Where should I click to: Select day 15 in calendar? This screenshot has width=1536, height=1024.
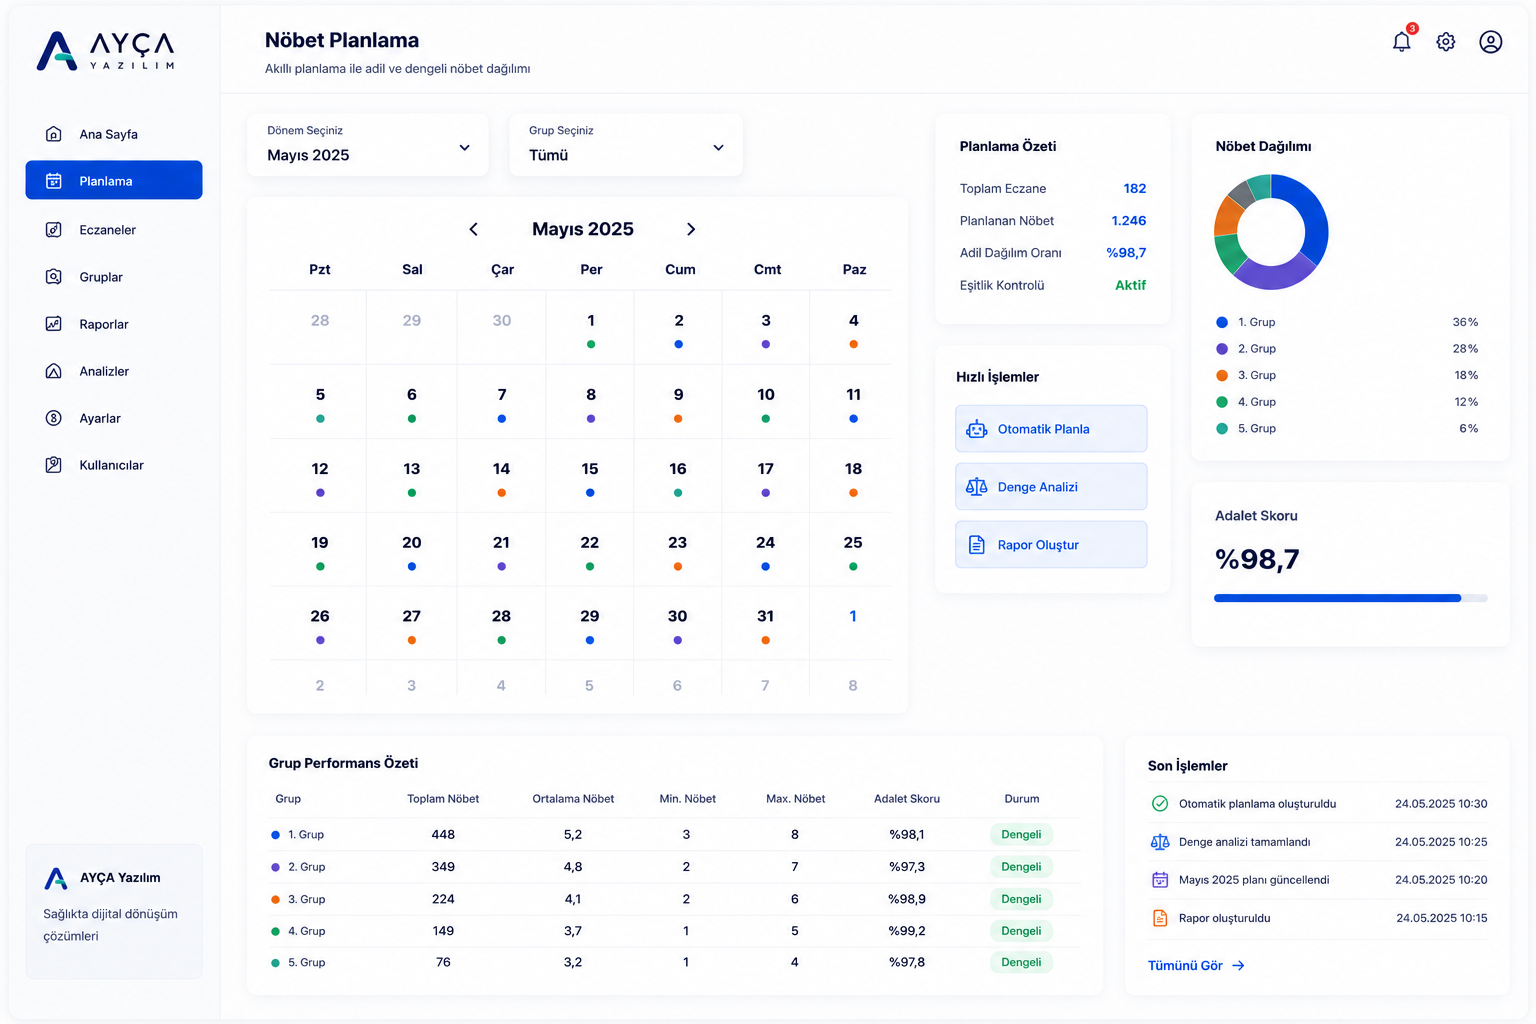click(590, 476)
